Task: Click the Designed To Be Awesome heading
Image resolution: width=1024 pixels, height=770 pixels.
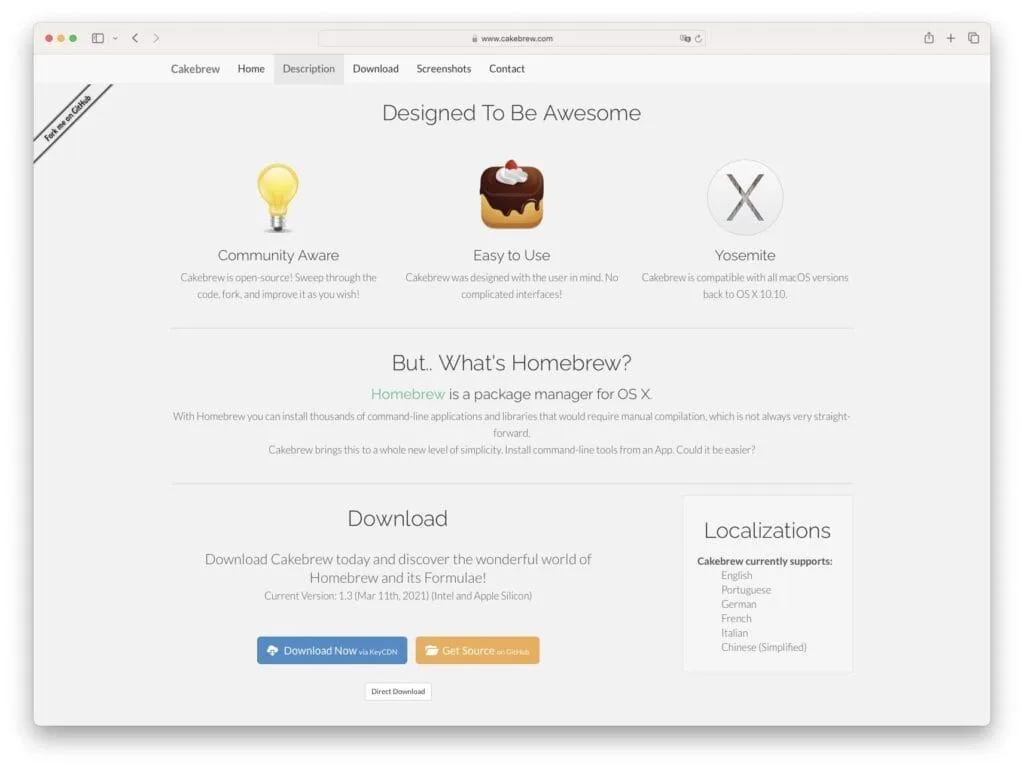Action: point(511,113)
